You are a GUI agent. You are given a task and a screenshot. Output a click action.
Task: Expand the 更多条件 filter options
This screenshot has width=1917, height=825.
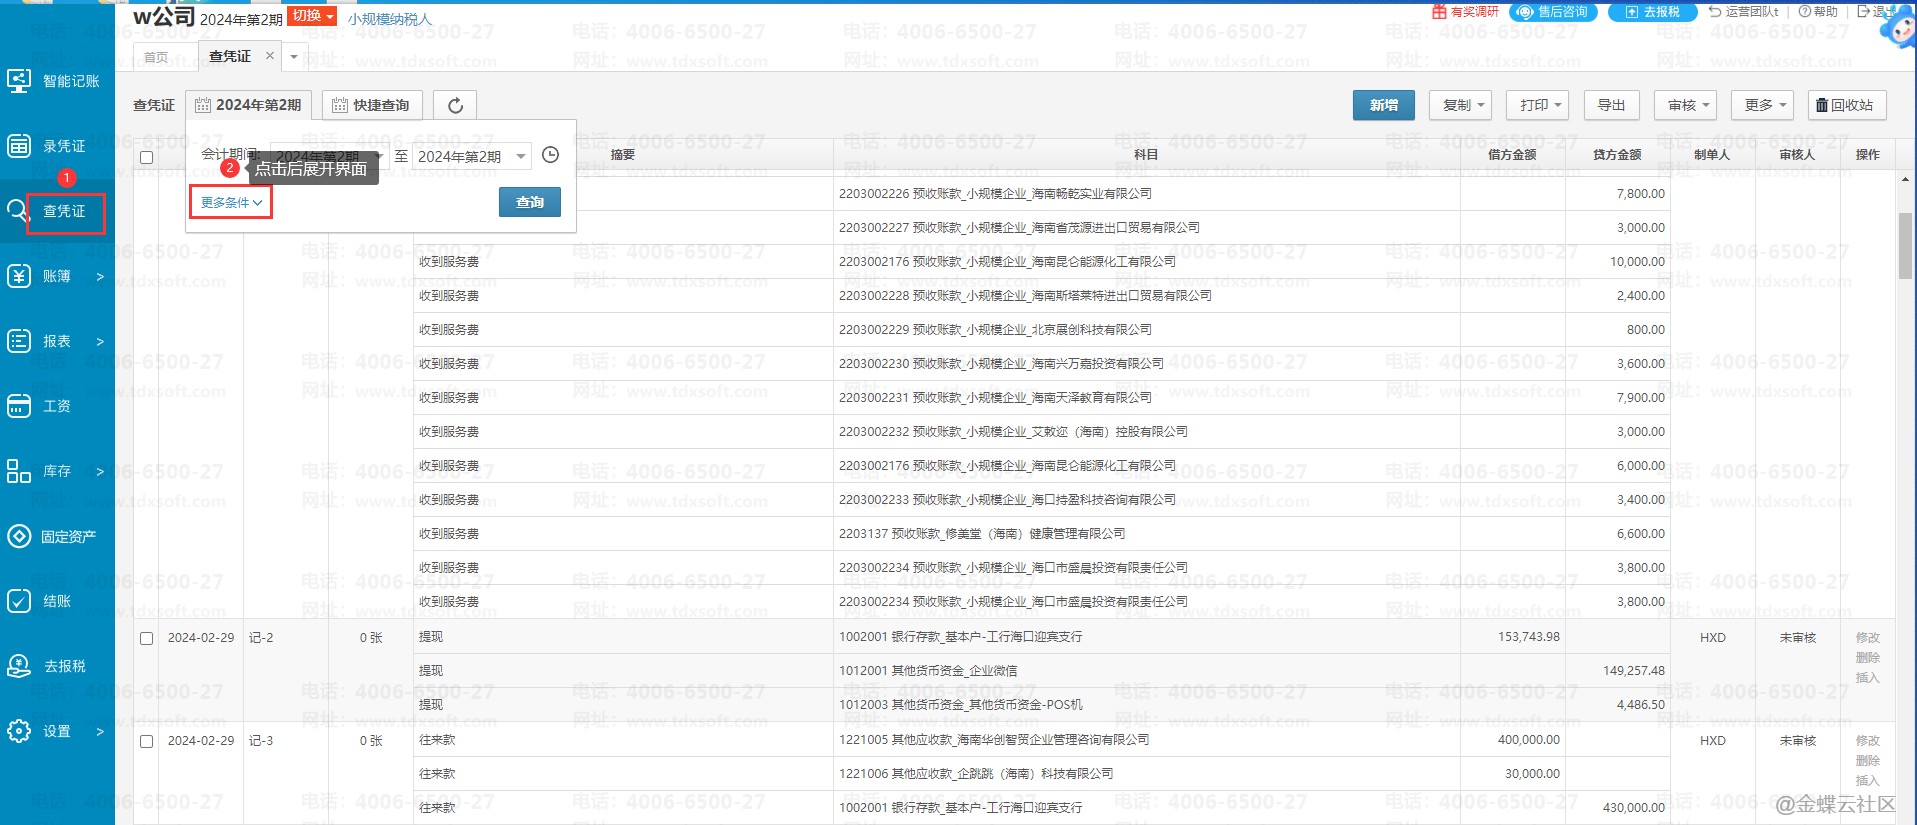click(x=231, y=203)
